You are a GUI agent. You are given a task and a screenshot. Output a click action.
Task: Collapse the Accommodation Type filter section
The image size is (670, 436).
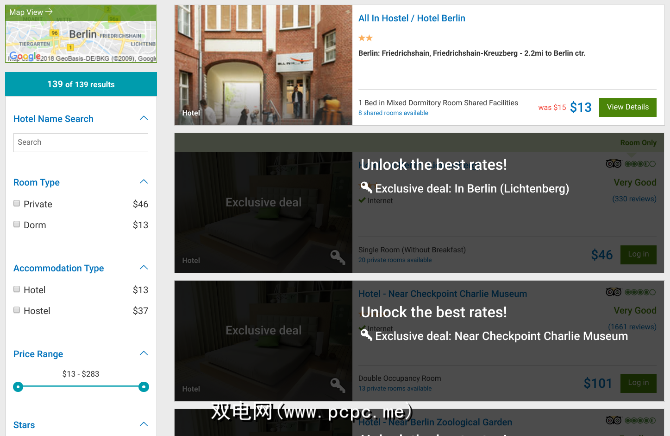coord(144,268)
